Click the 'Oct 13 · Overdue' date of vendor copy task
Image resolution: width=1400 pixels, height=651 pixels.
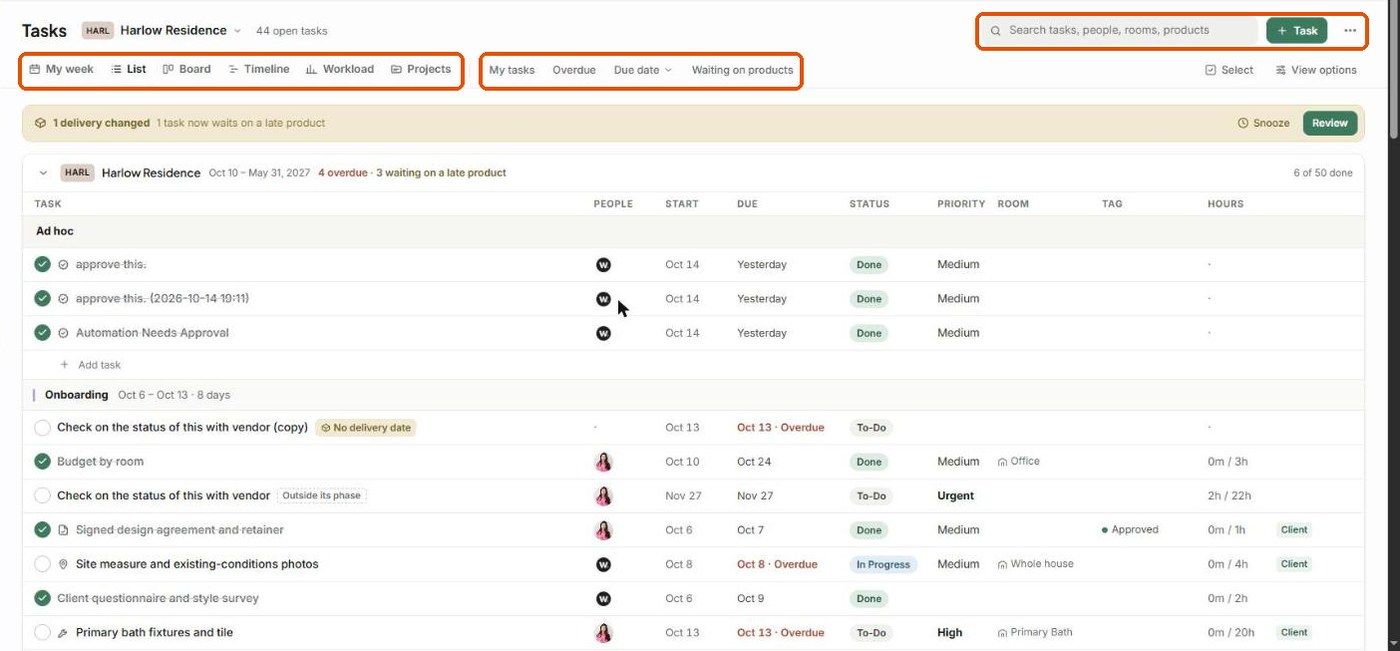point(780,427)
